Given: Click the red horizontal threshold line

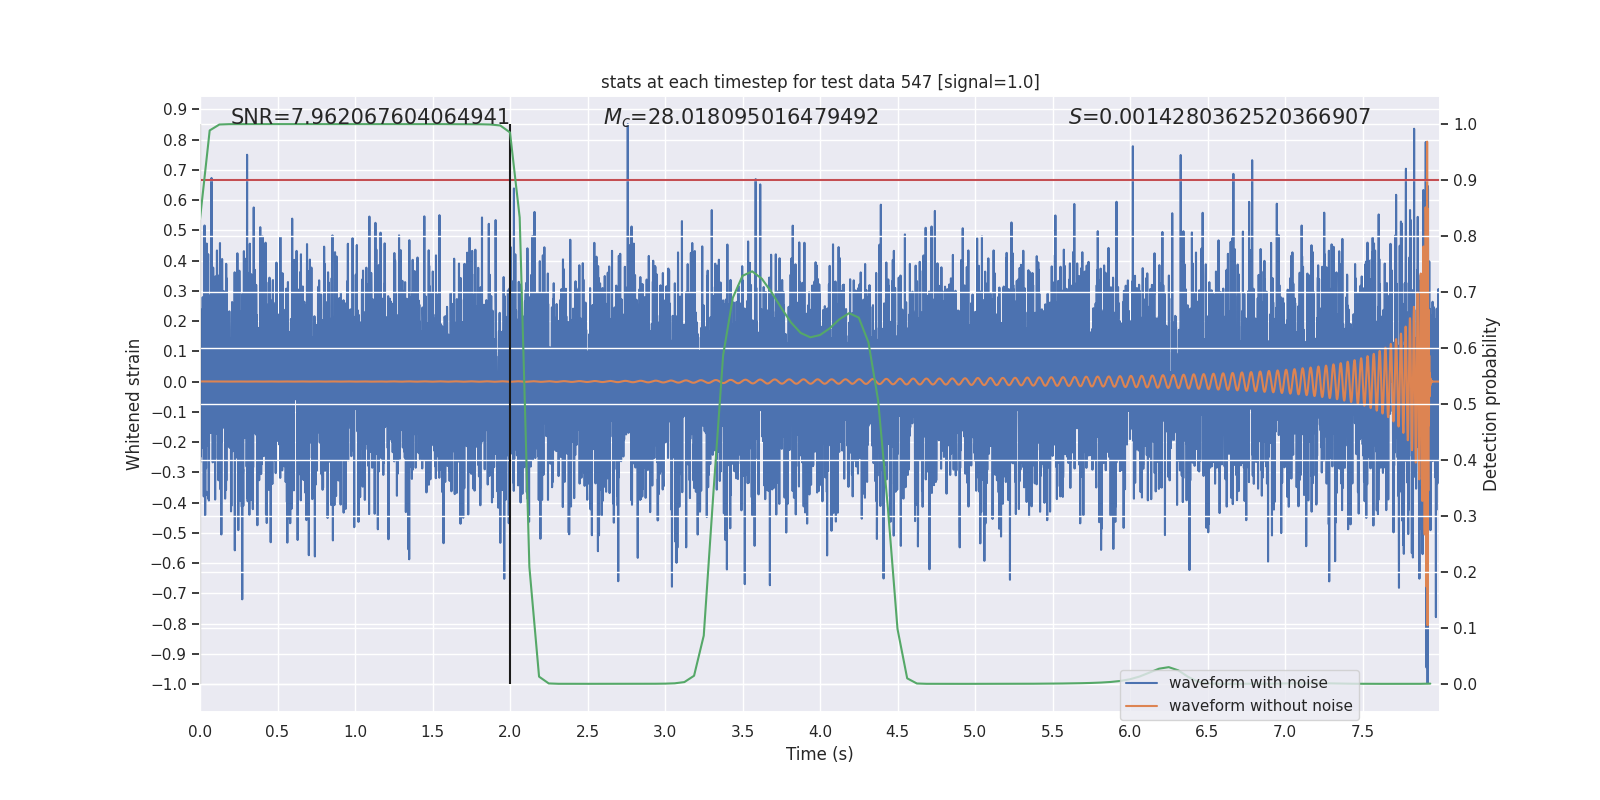Looking at the screenshot, I should click(820, 180).
